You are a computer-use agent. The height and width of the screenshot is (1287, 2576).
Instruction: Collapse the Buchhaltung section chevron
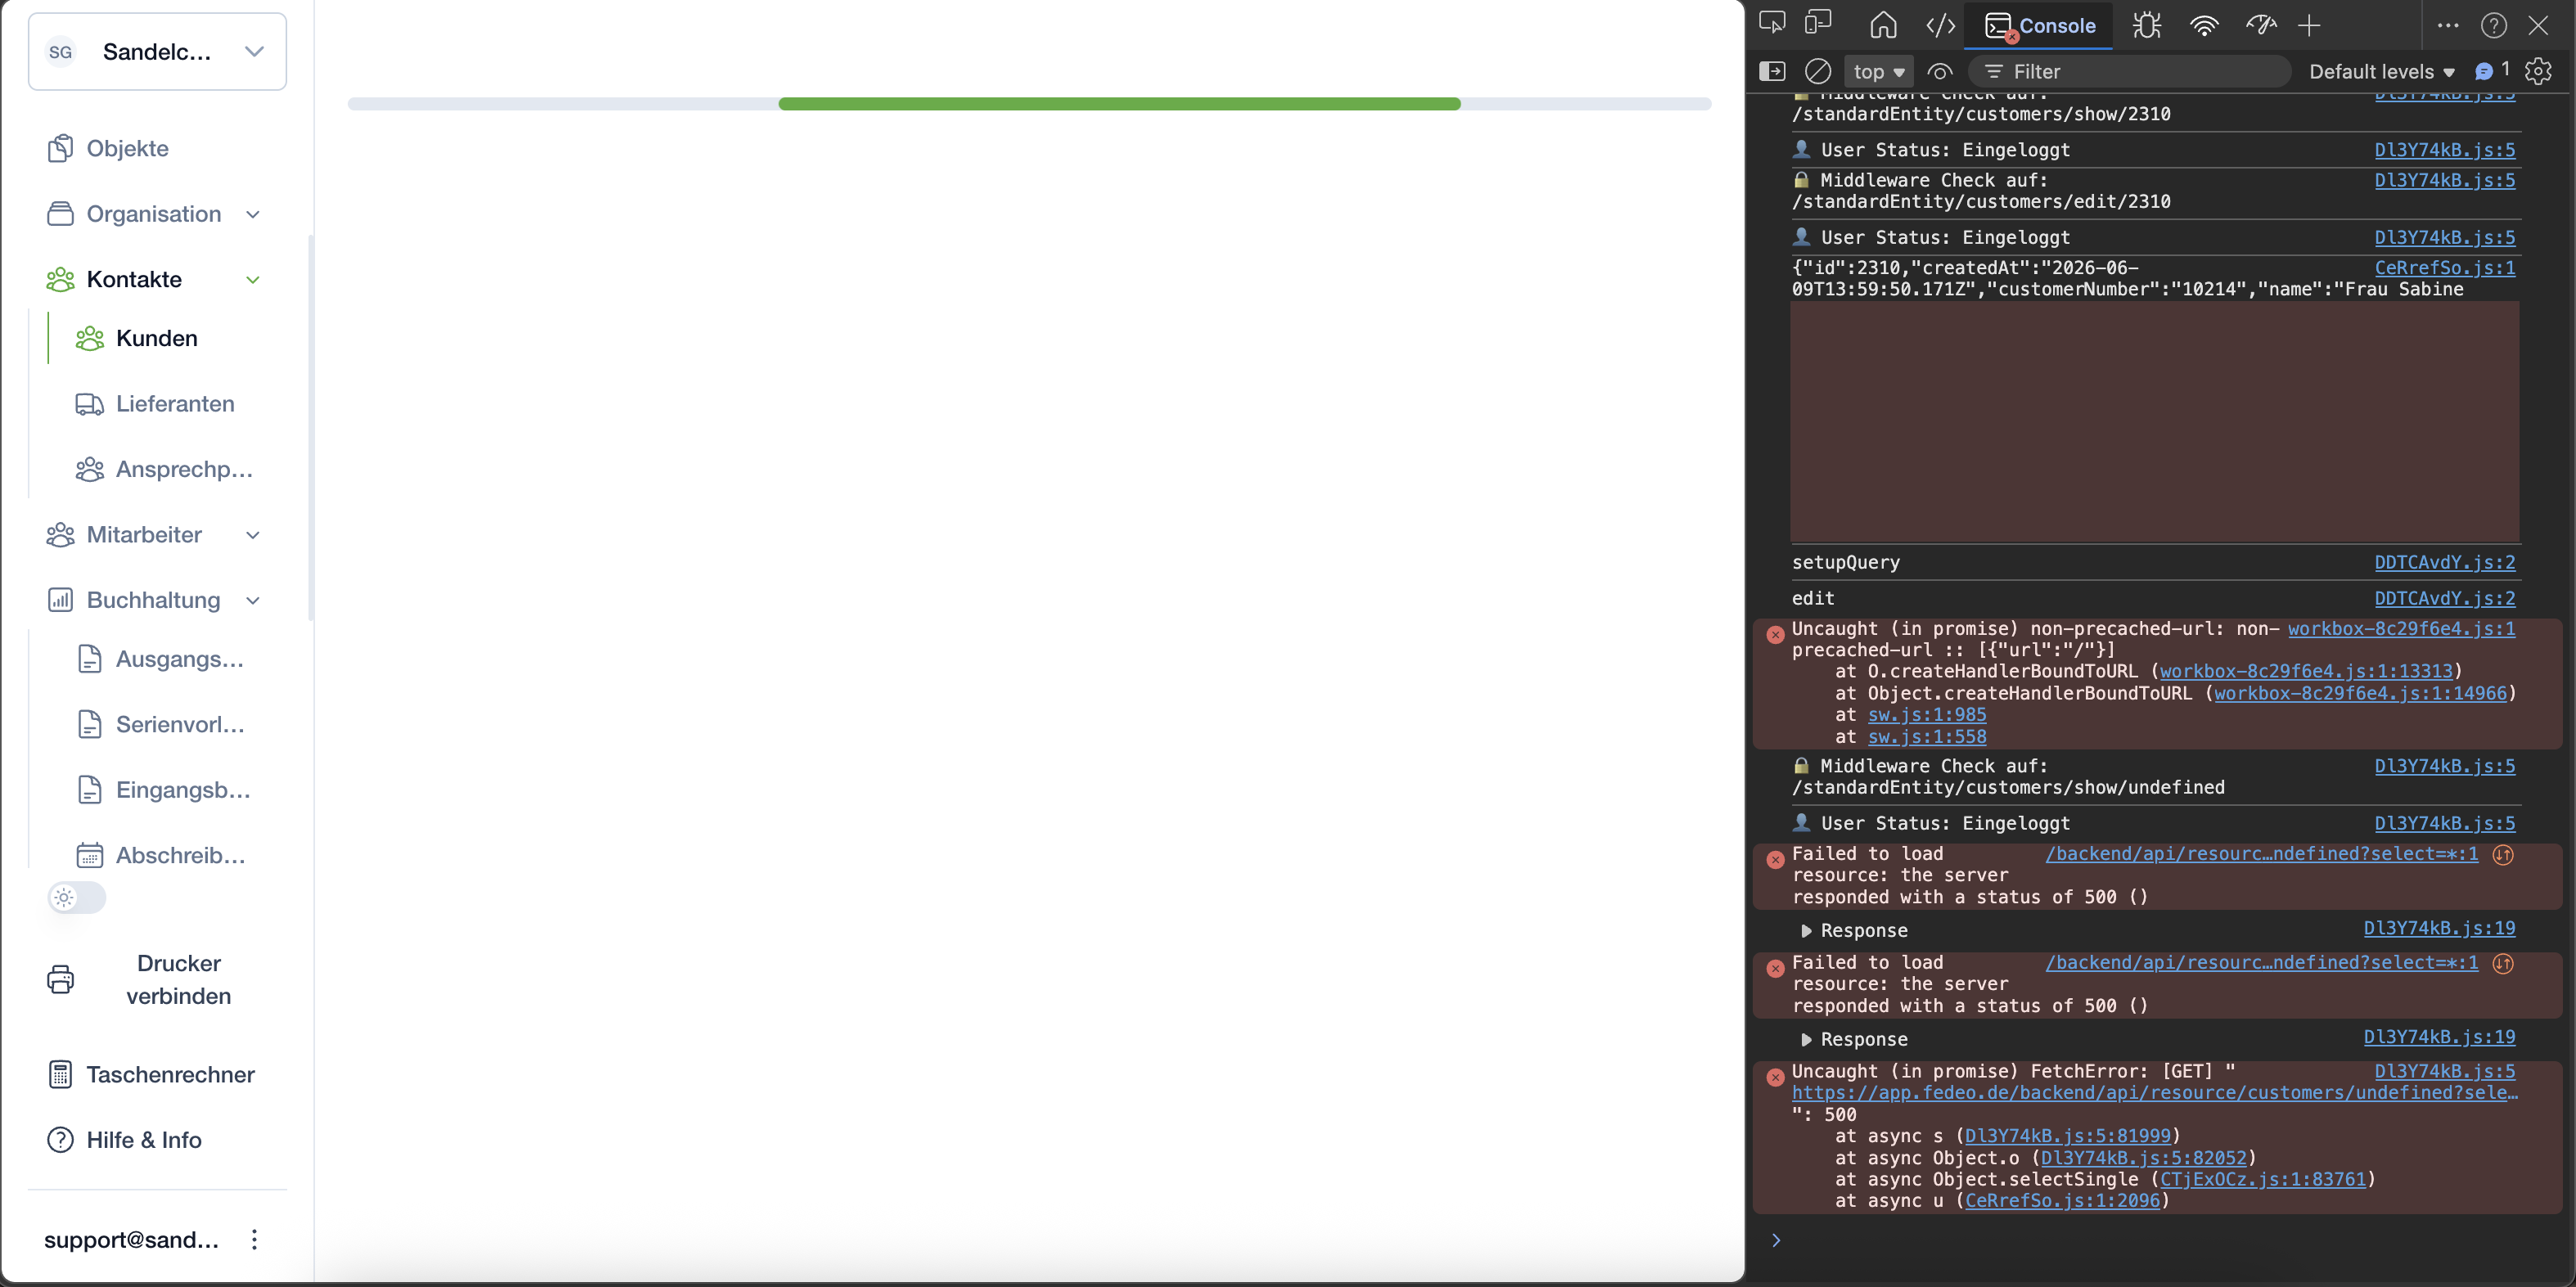coord(253,600)
